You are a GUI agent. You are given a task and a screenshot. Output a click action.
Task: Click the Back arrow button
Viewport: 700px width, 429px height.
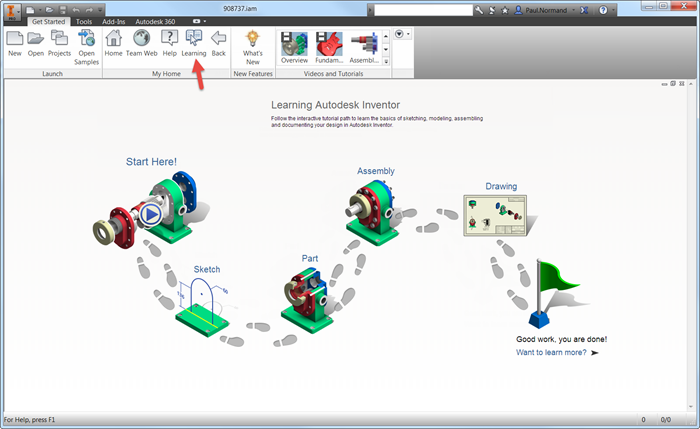pos(218,43)
